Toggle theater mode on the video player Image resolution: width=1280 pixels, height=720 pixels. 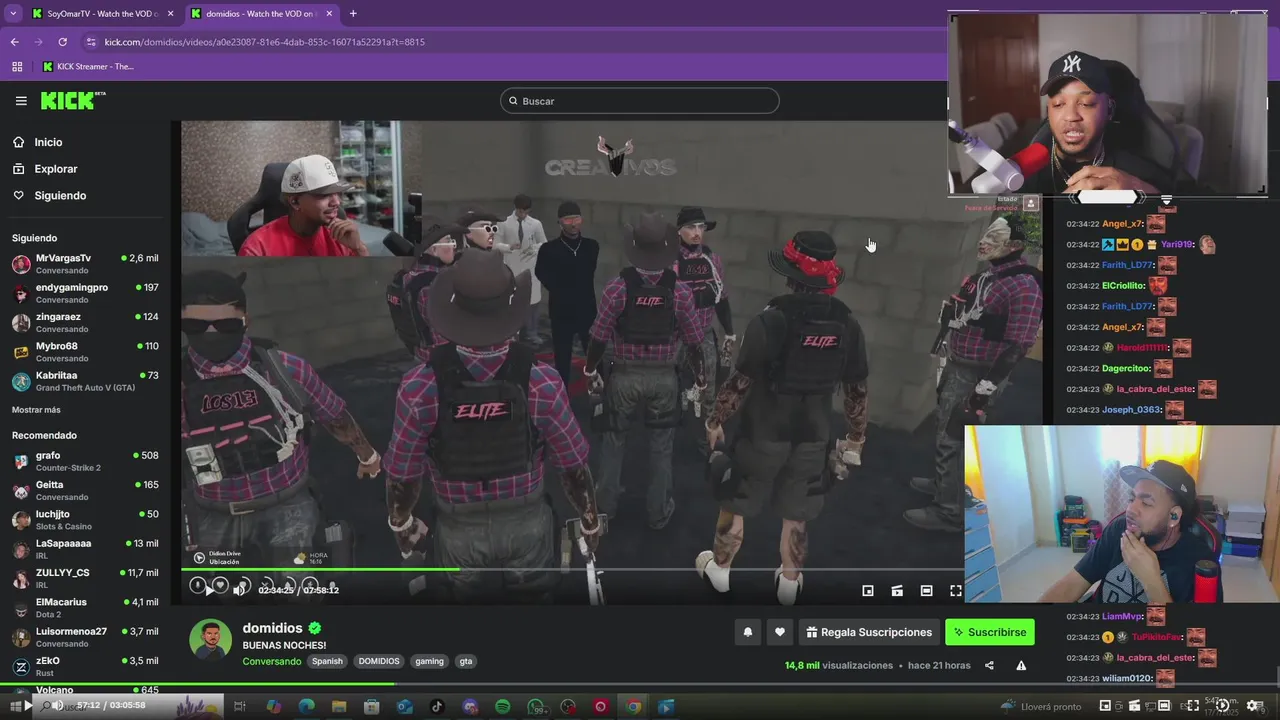click(x=926, y=591)
